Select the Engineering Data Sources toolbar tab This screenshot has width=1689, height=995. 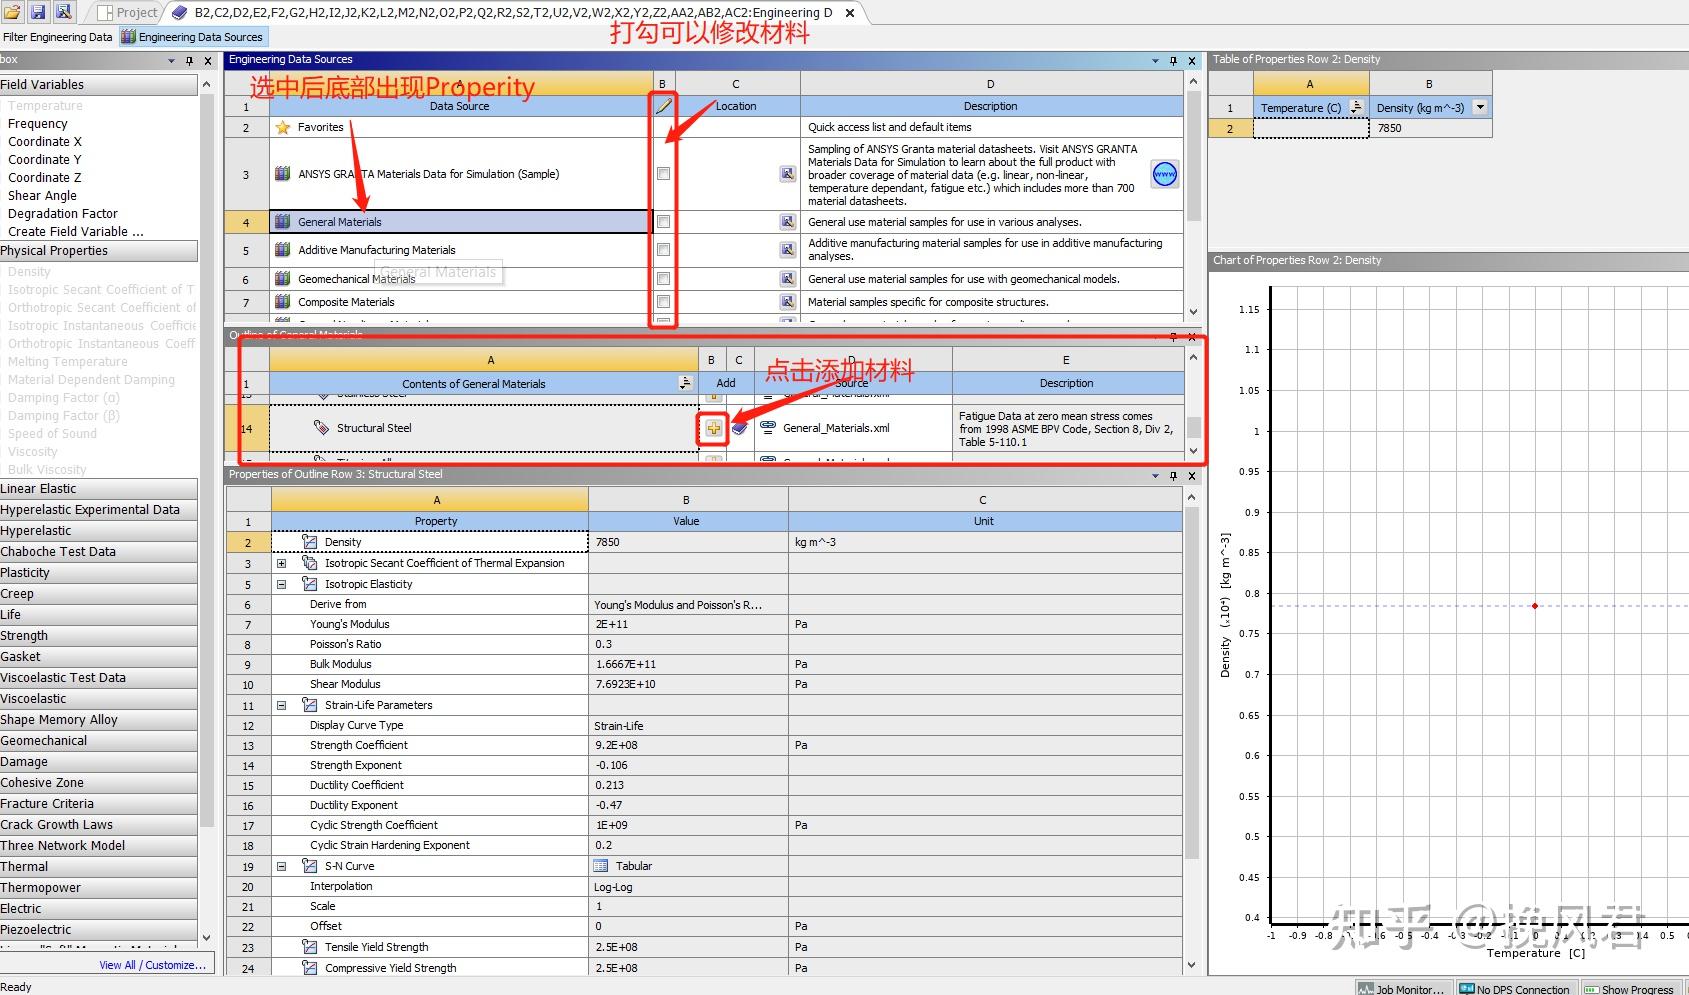[x=193, y=37]
